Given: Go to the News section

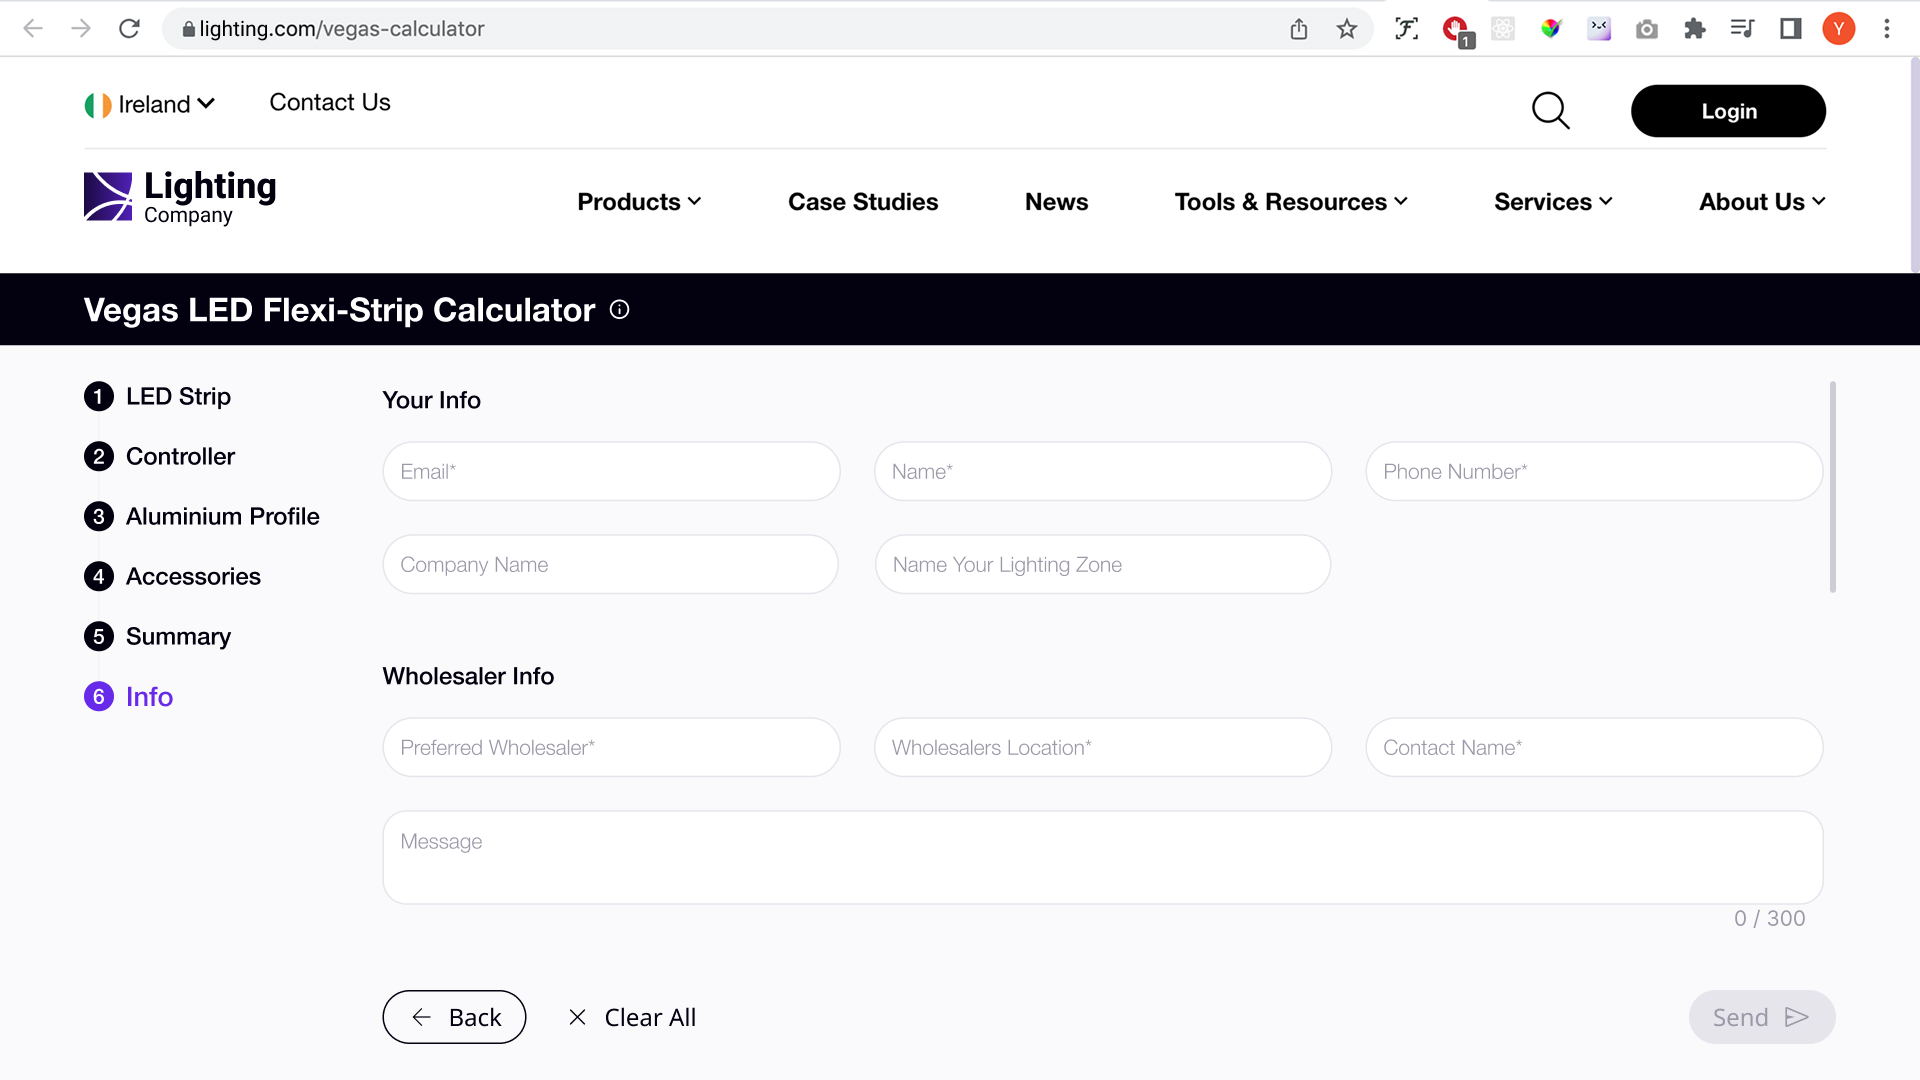Looking at the screenshot, I should point(1056,202).
